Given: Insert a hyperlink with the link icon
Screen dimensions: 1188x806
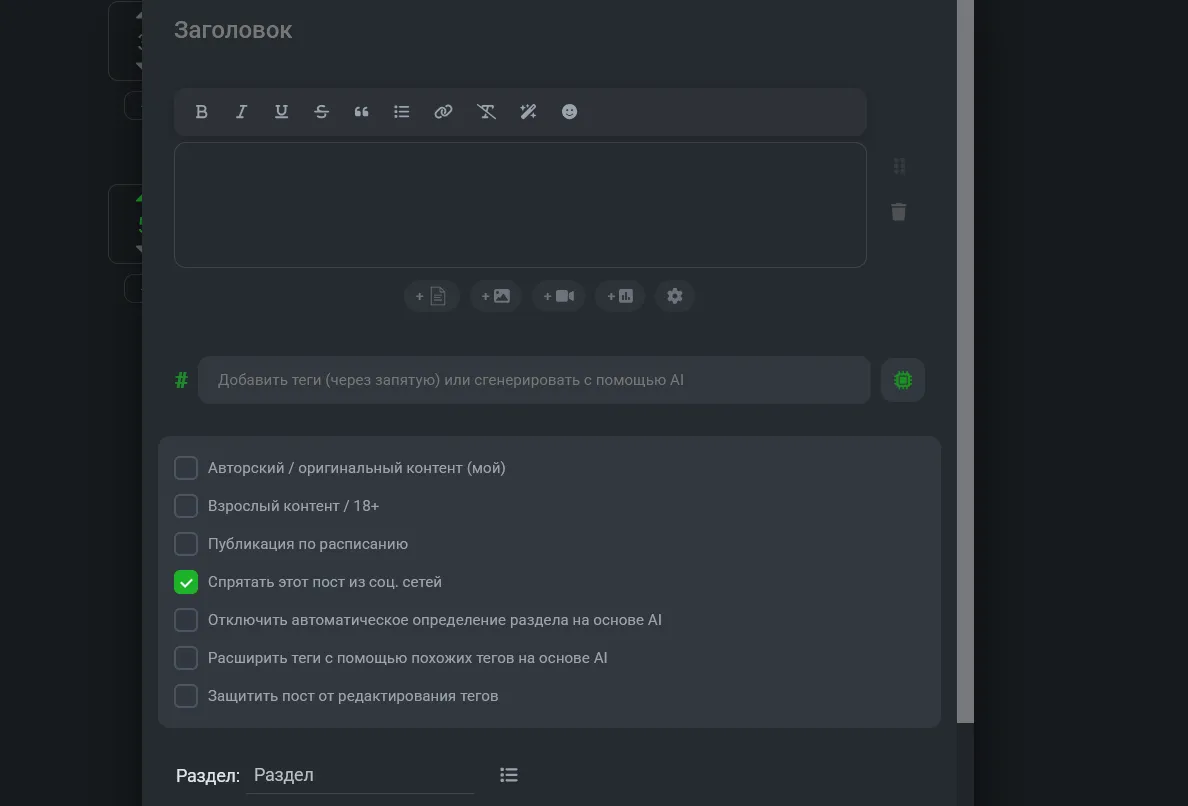Looking at the screenshot, I should click(x=443, y=112).
